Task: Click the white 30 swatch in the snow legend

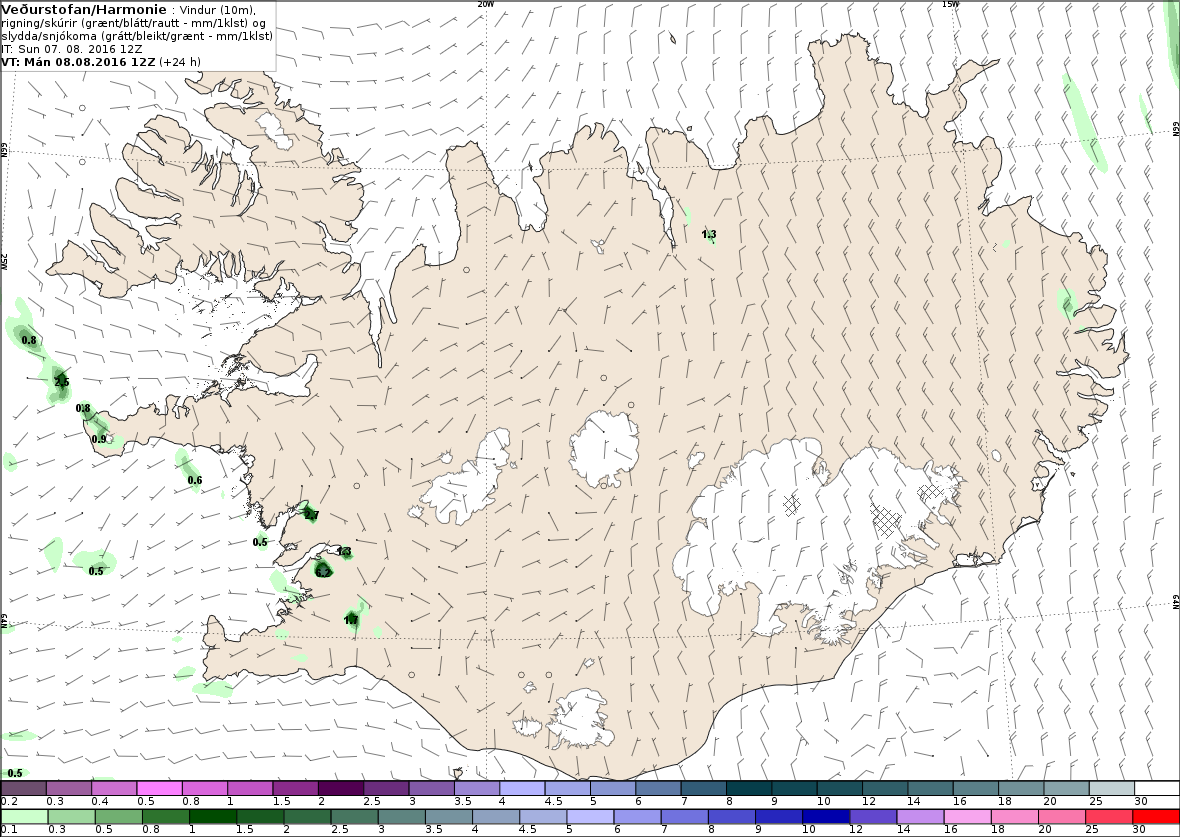Action: (x=1157, y=788)
